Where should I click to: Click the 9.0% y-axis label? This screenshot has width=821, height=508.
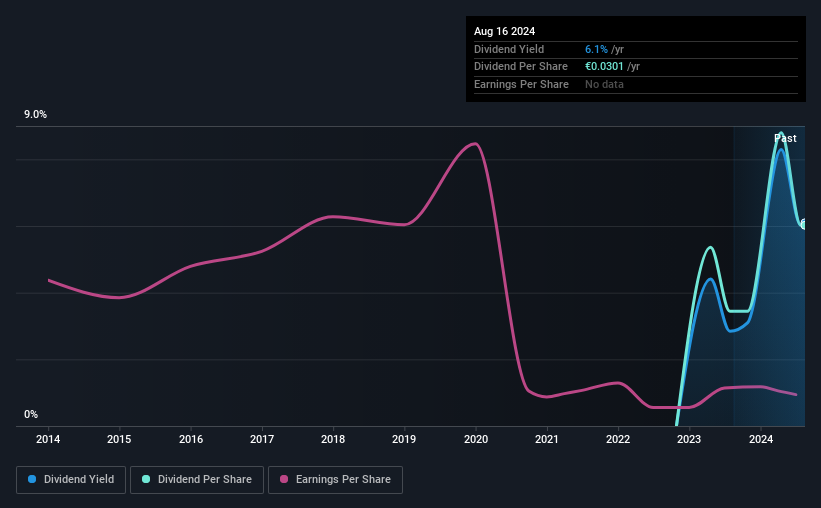click(35, 114)
